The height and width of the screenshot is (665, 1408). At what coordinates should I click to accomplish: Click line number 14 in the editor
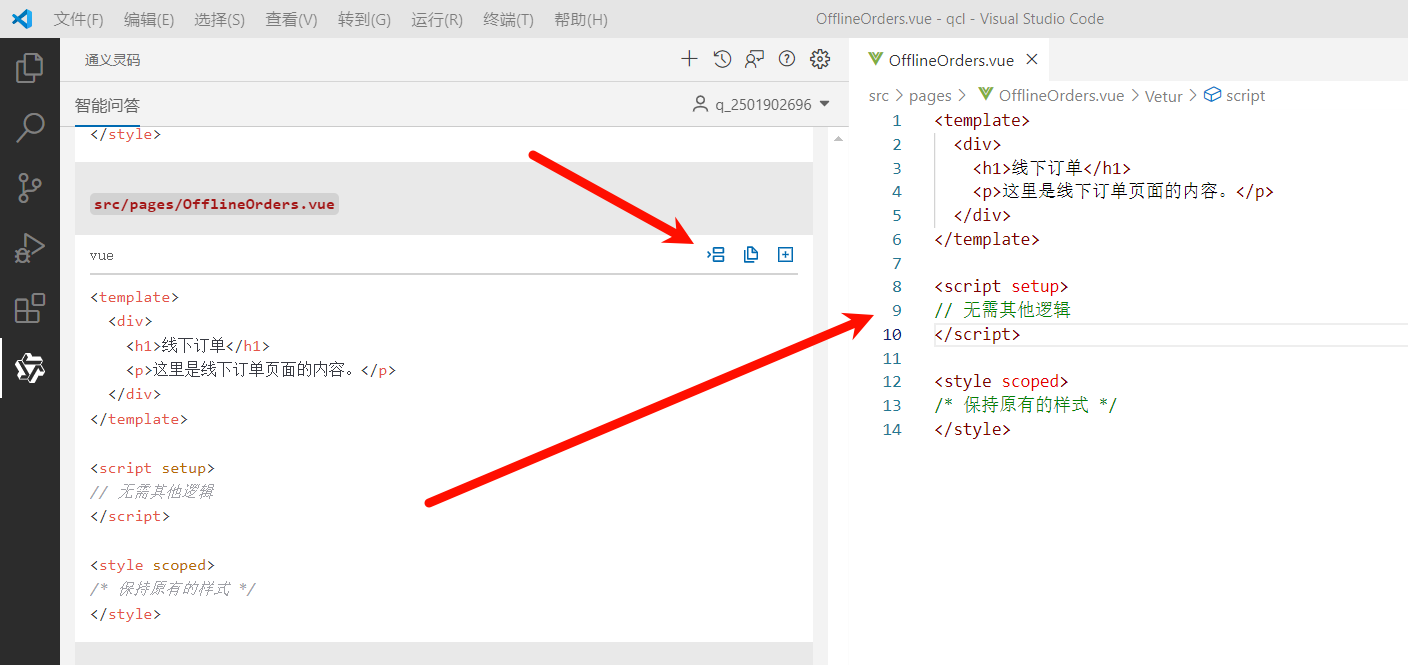tap(891, 429)
